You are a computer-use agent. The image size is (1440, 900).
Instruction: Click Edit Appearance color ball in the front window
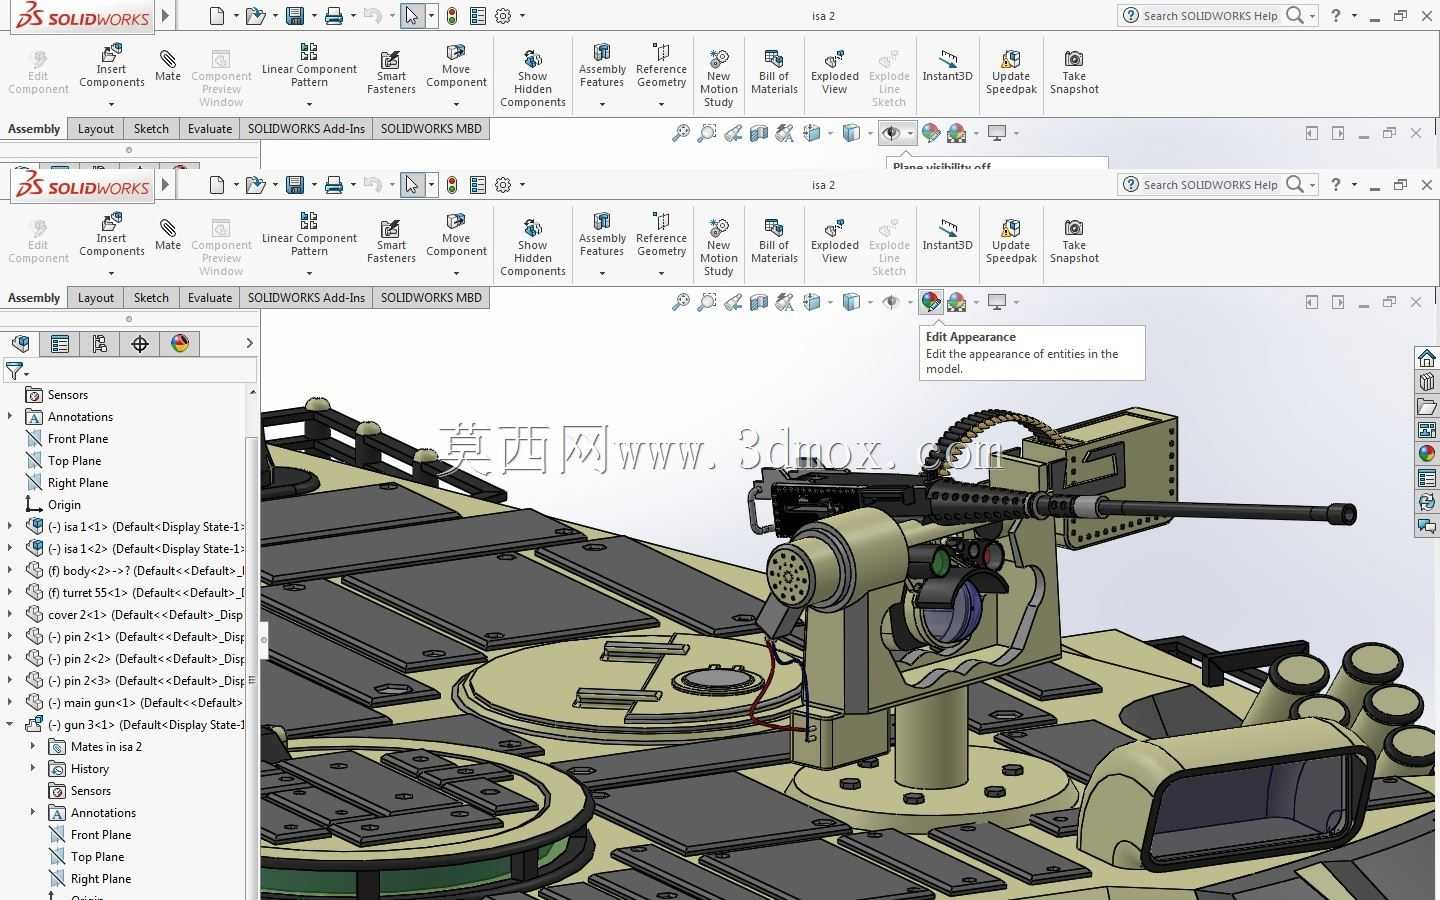(931, 302)
